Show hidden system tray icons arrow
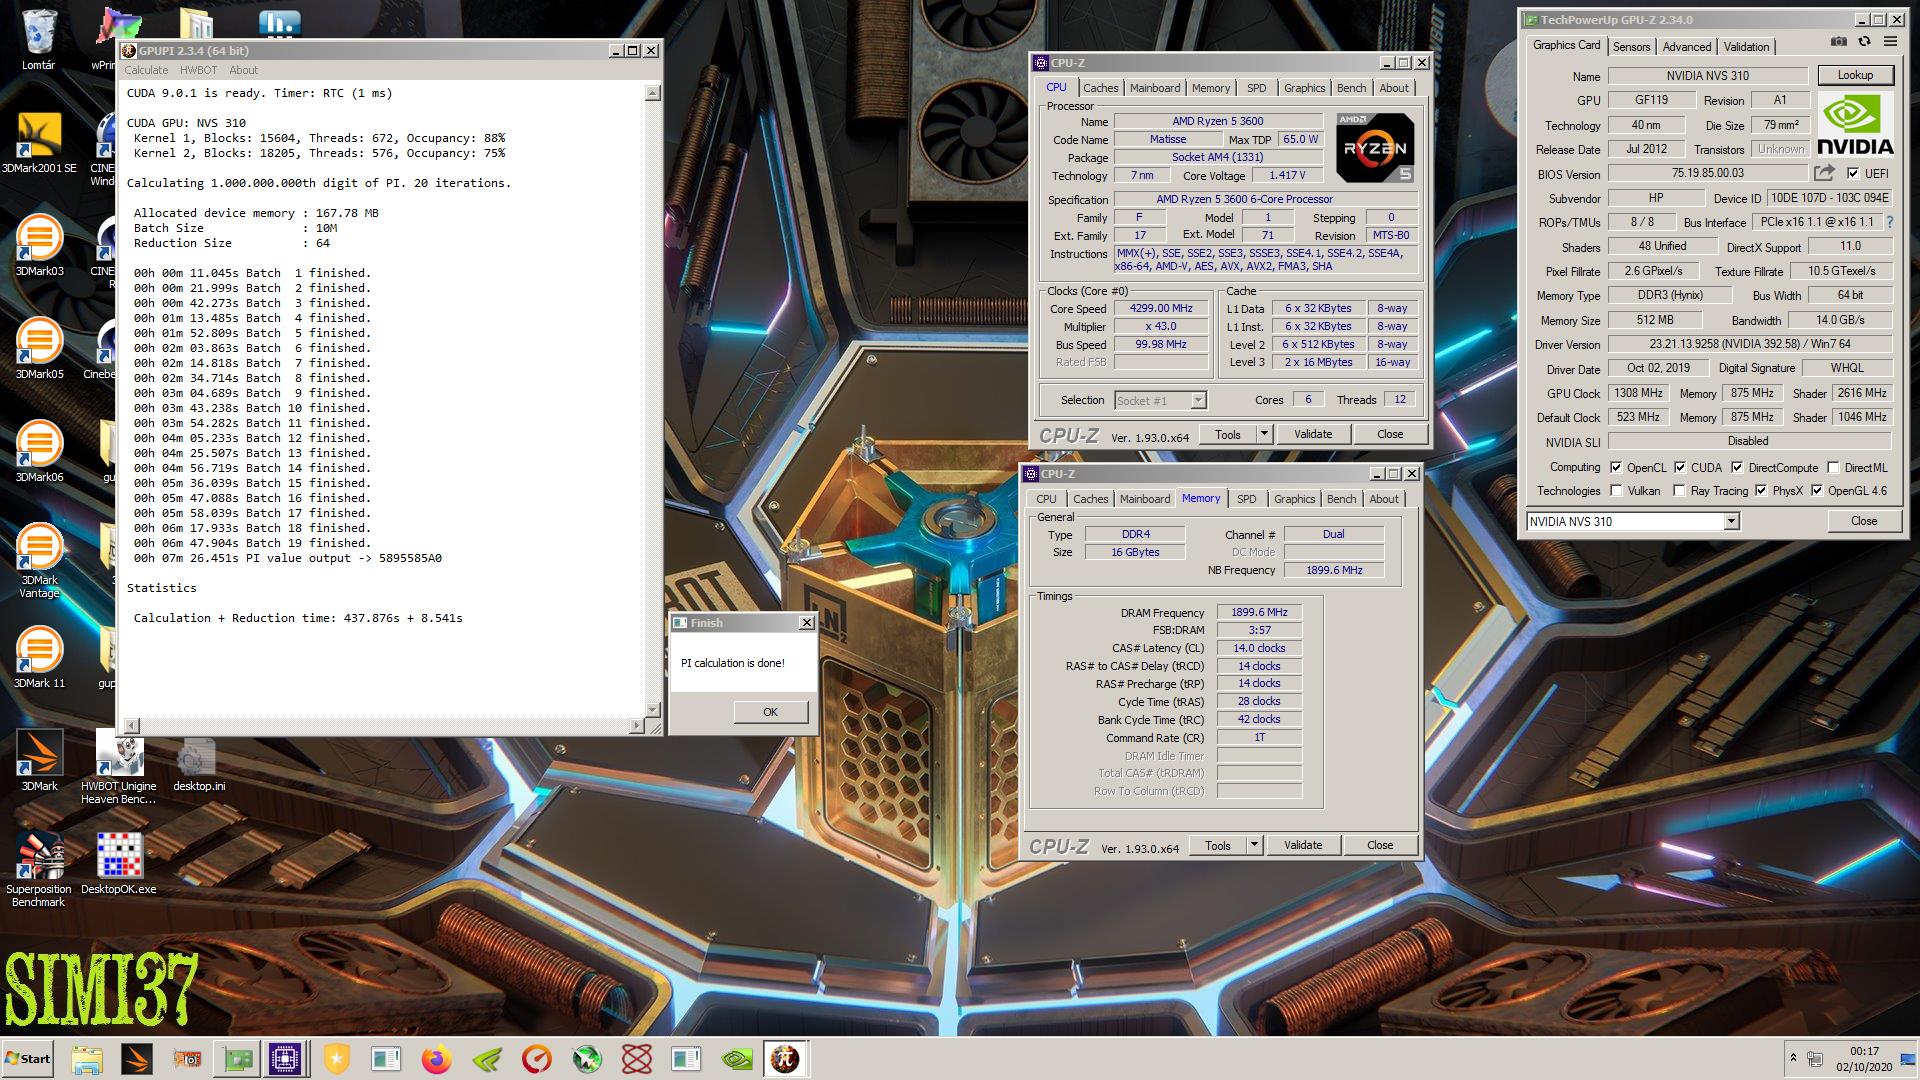This screenshot has height=1080, width=1920. [x=1793, y=1058]
